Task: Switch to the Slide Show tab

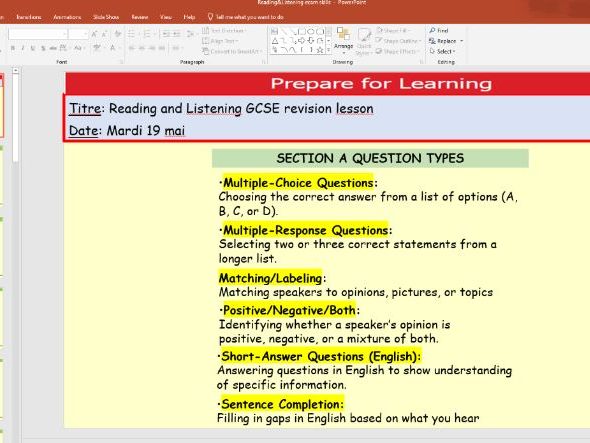Action: (106, 17)
